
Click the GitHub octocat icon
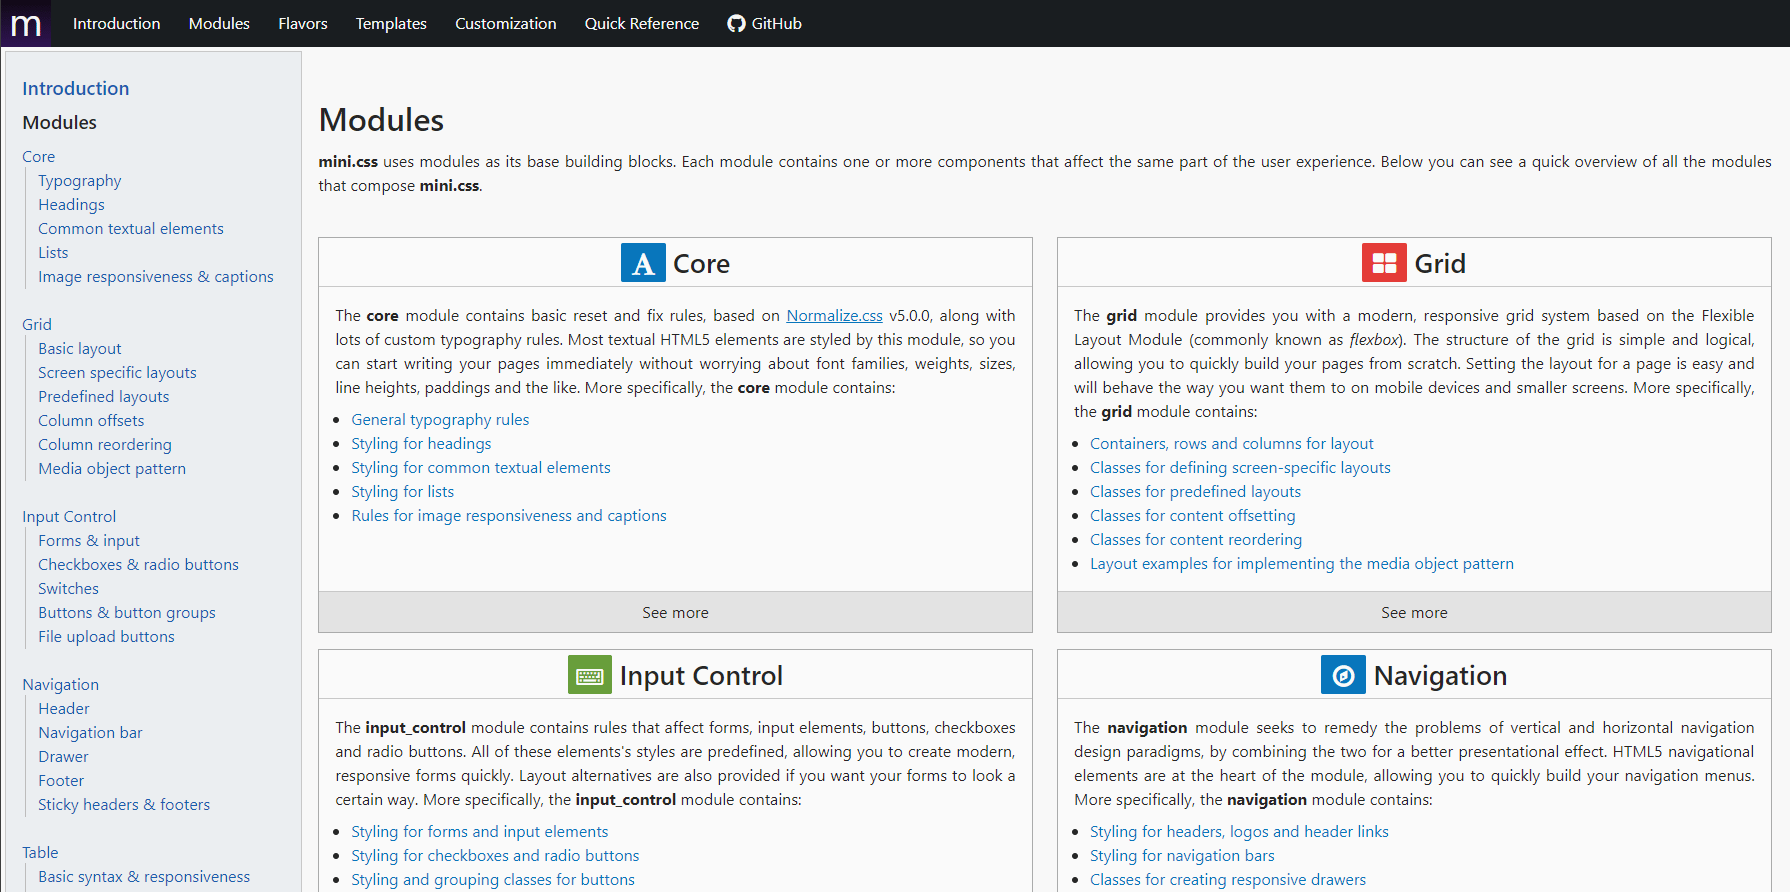(x=737, y=24)
